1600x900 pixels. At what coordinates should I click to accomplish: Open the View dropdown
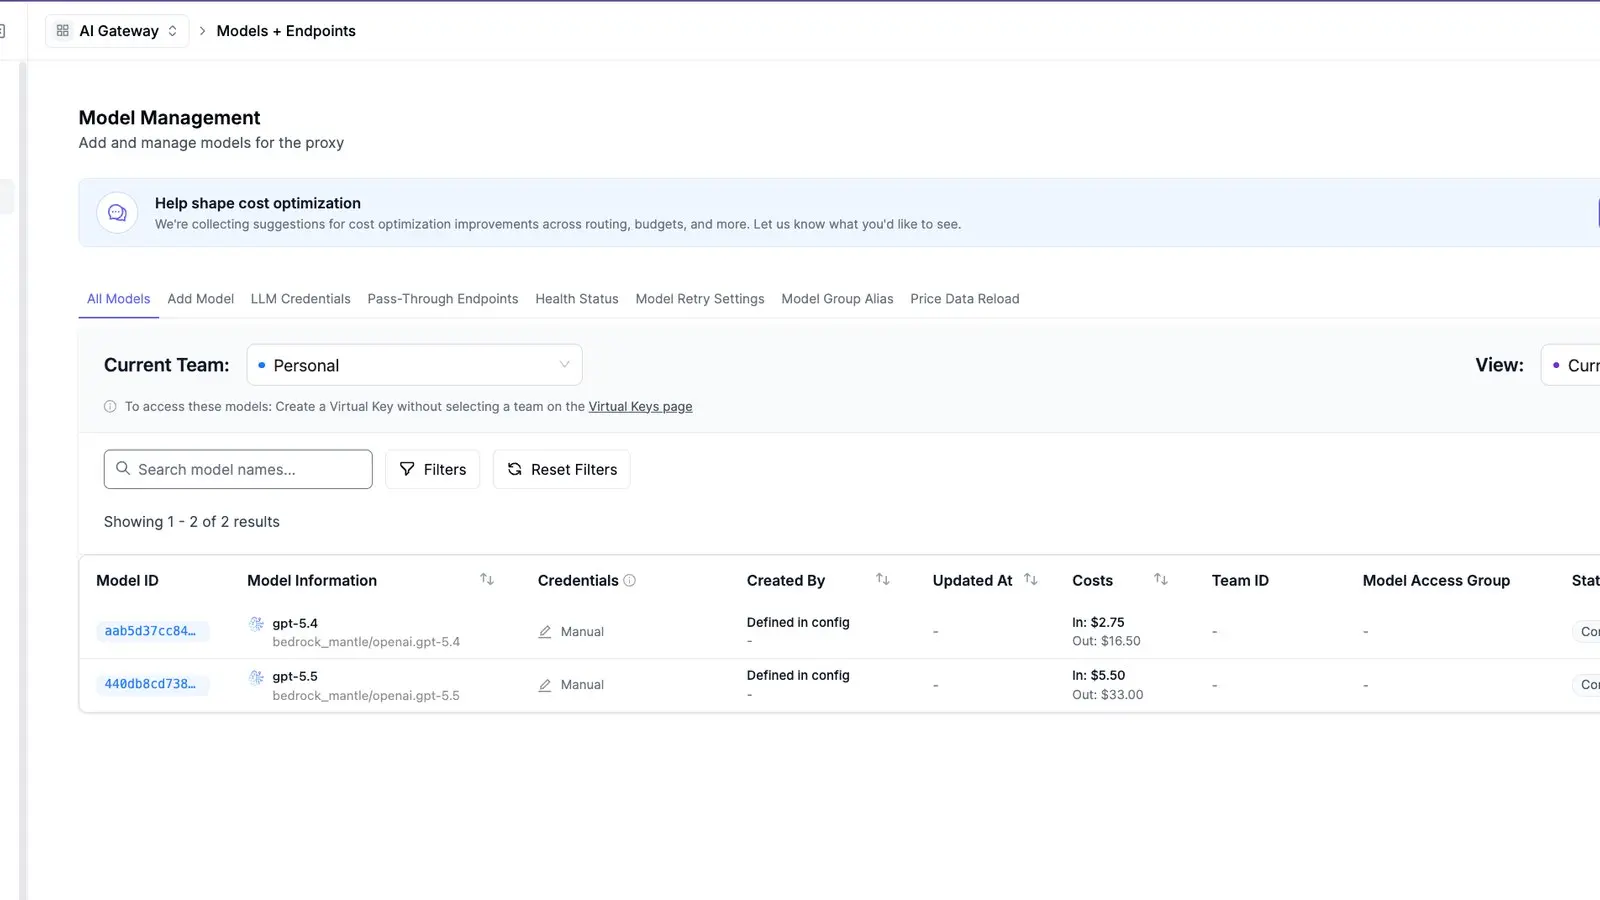[x=1571, y=365]
